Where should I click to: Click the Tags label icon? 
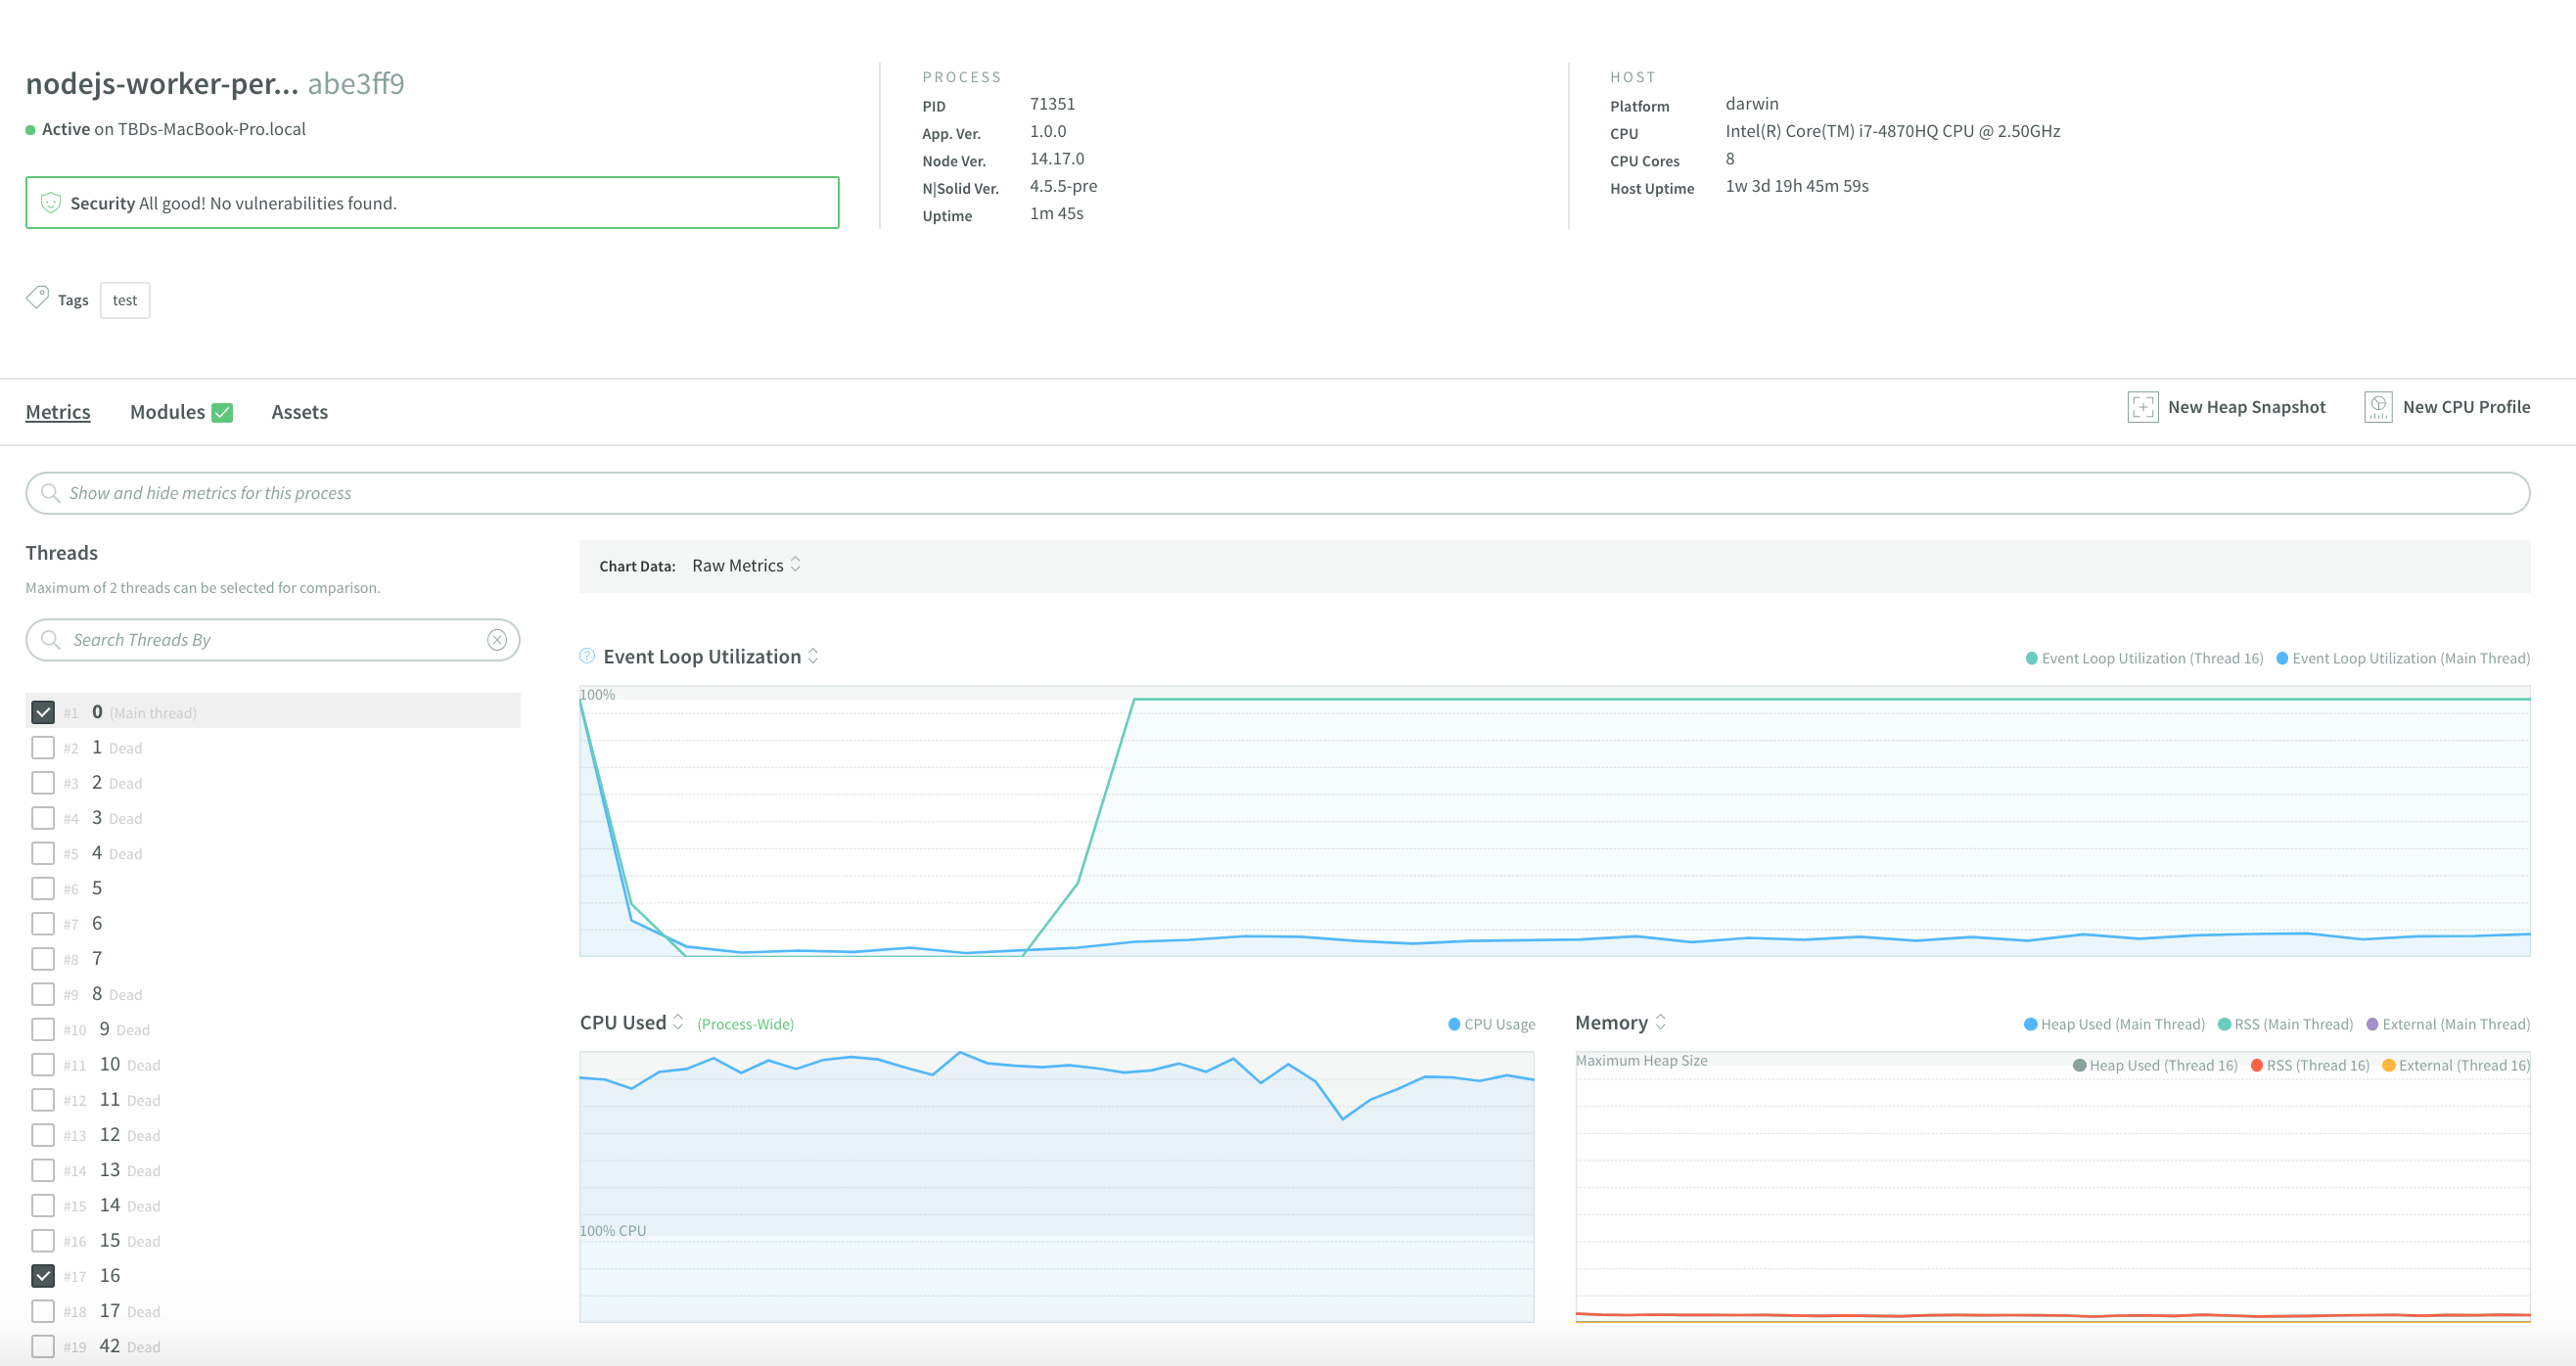click(37, 298)
